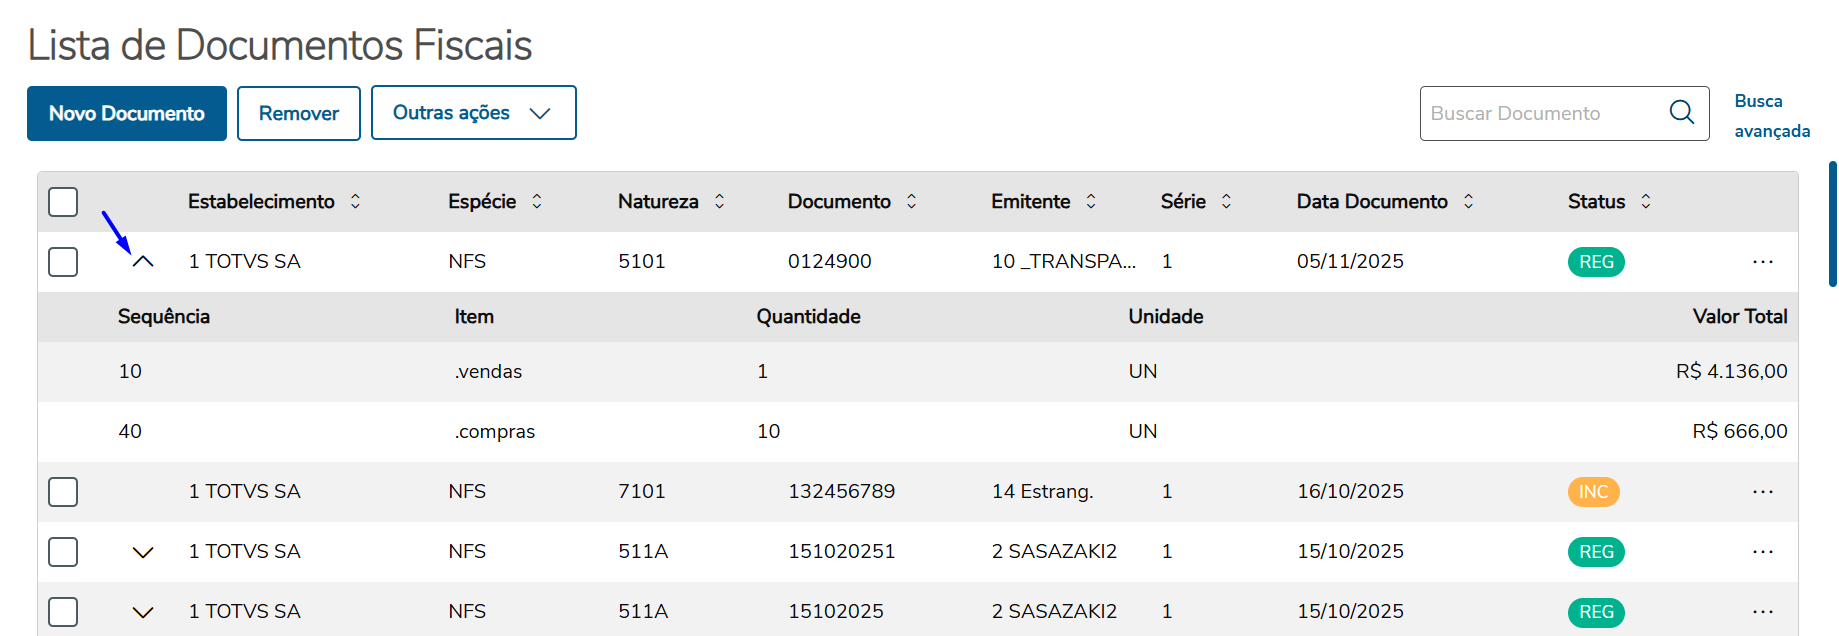Open more options for document 0124900
1839x636 pixels.
tap(1763, 262)
